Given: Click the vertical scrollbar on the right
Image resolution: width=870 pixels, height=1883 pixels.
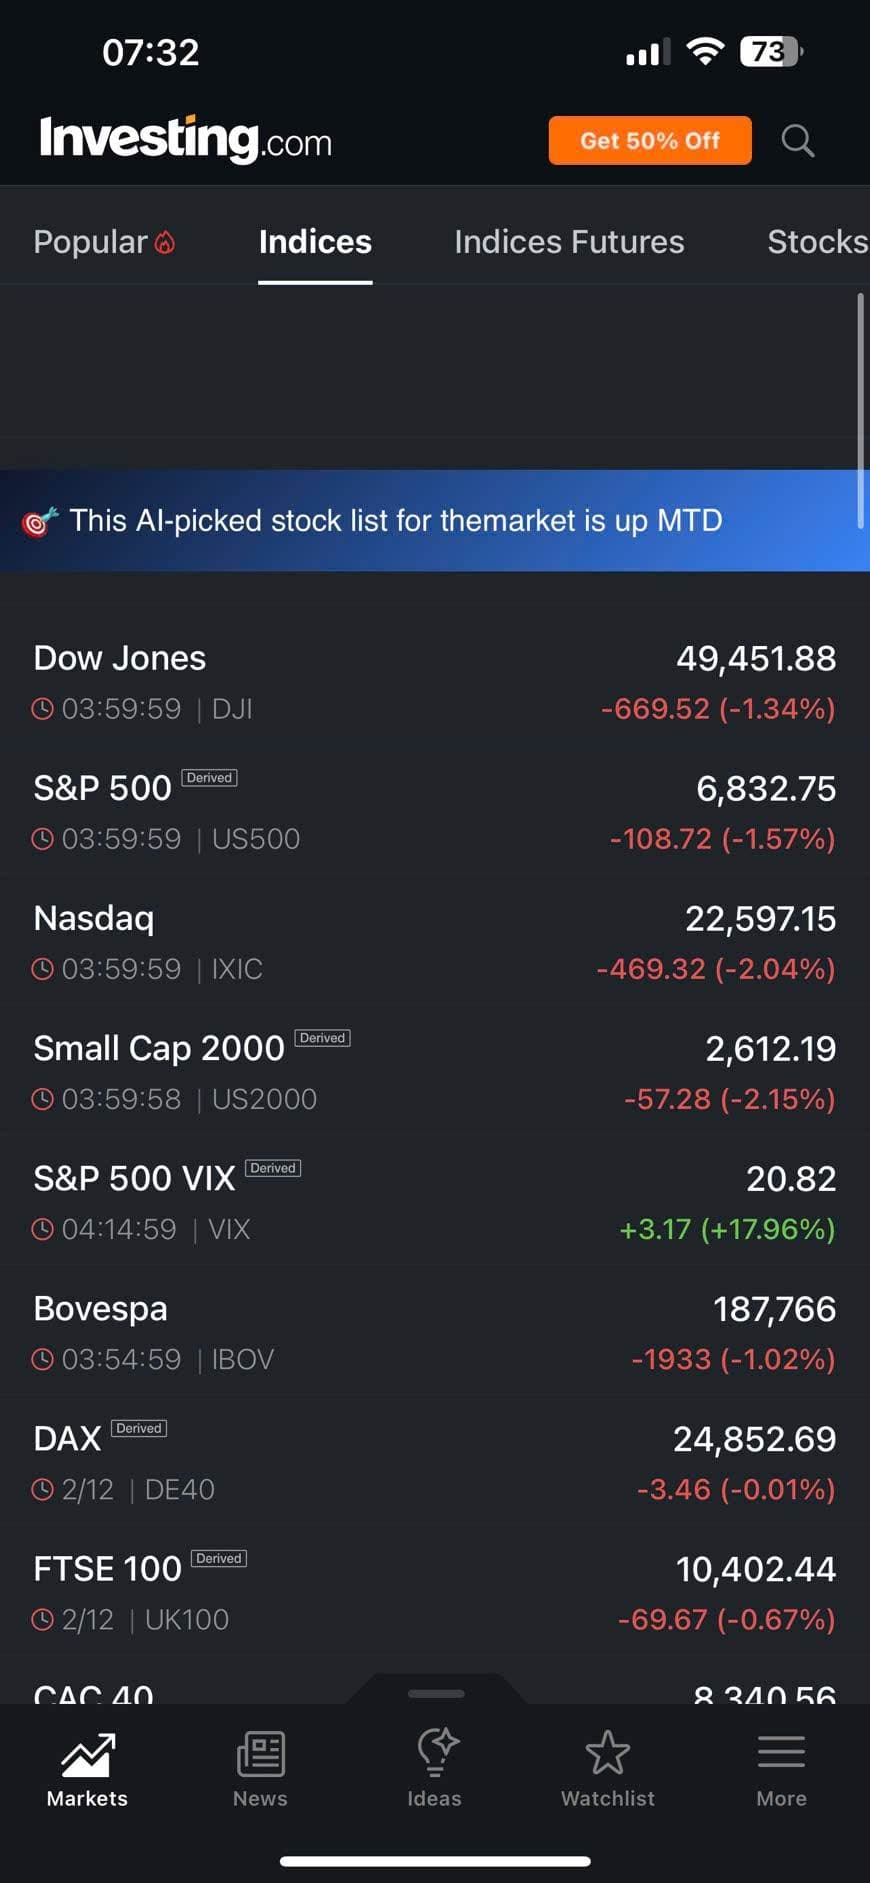Looking at the screenshot, I should [860, 410].
